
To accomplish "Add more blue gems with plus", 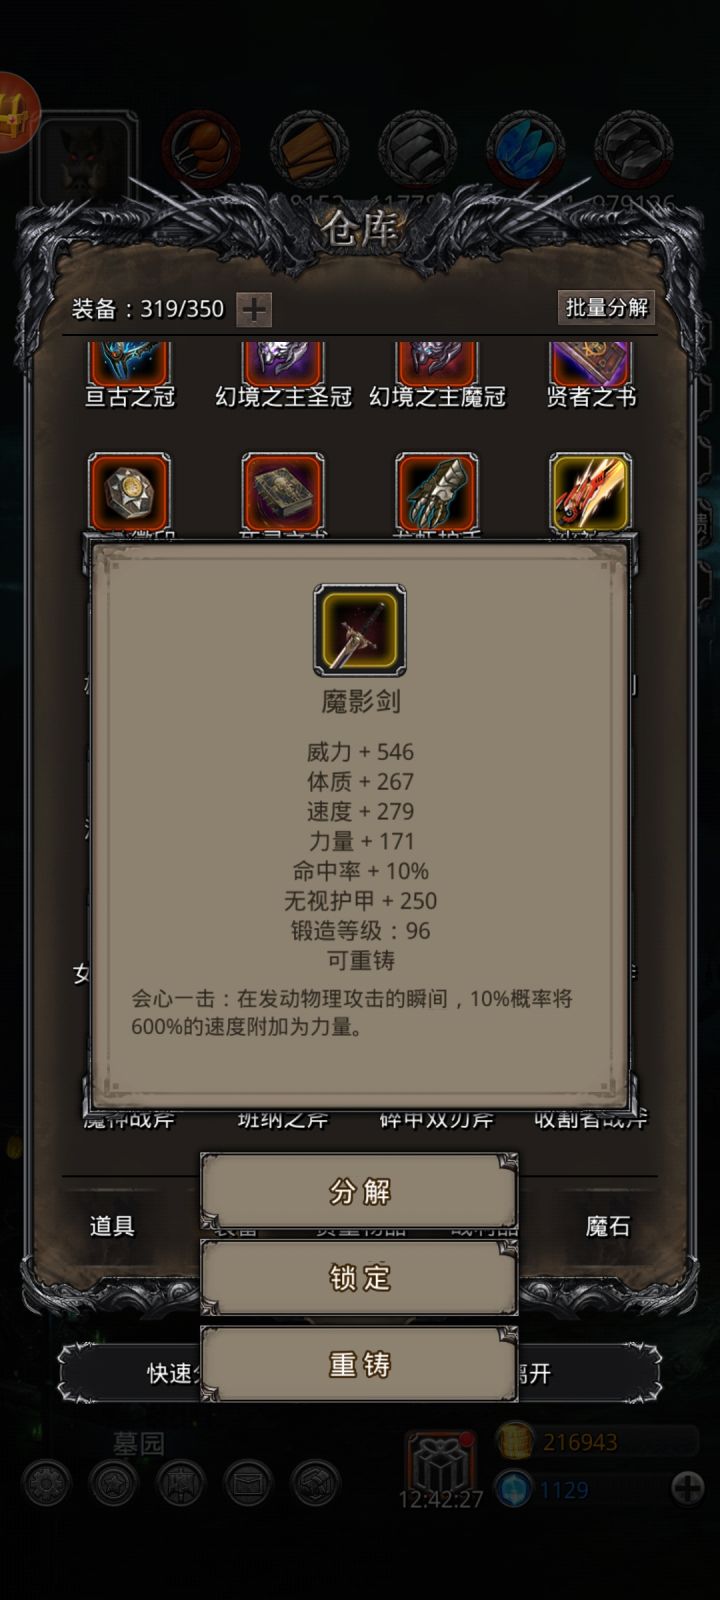I will 687,1488.
